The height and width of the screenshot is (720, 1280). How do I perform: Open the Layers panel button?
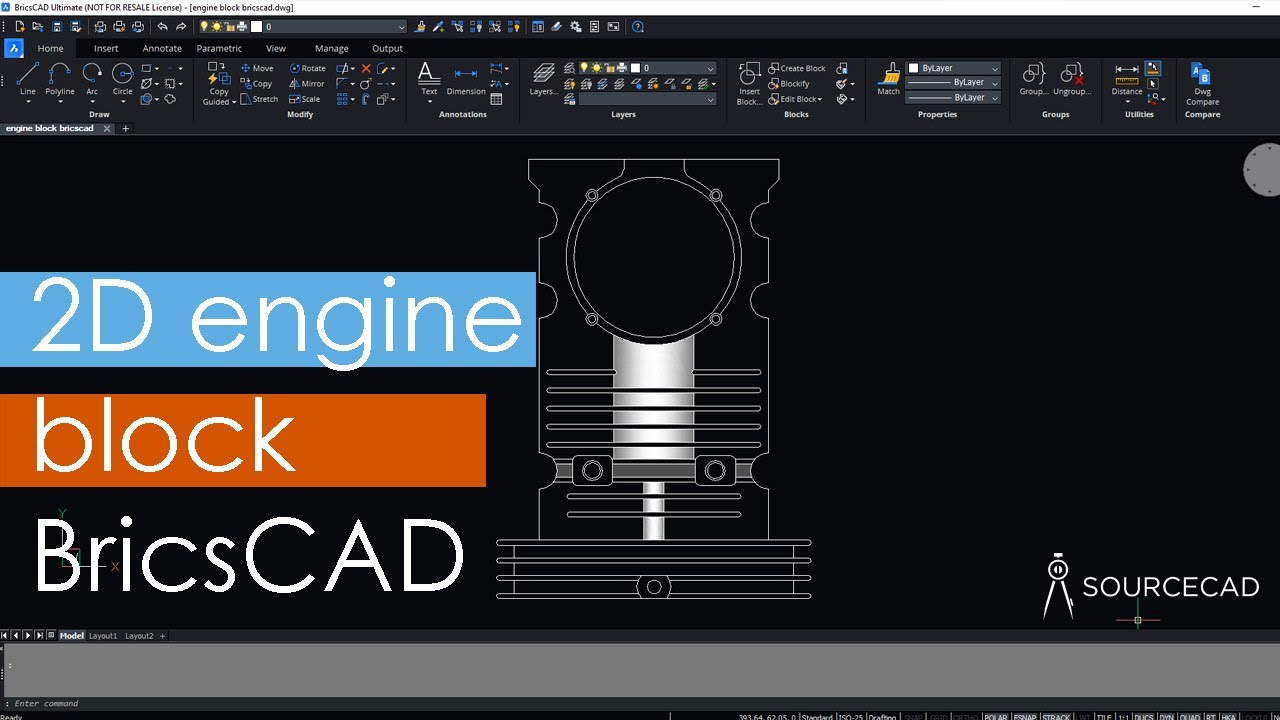point(543,78)
